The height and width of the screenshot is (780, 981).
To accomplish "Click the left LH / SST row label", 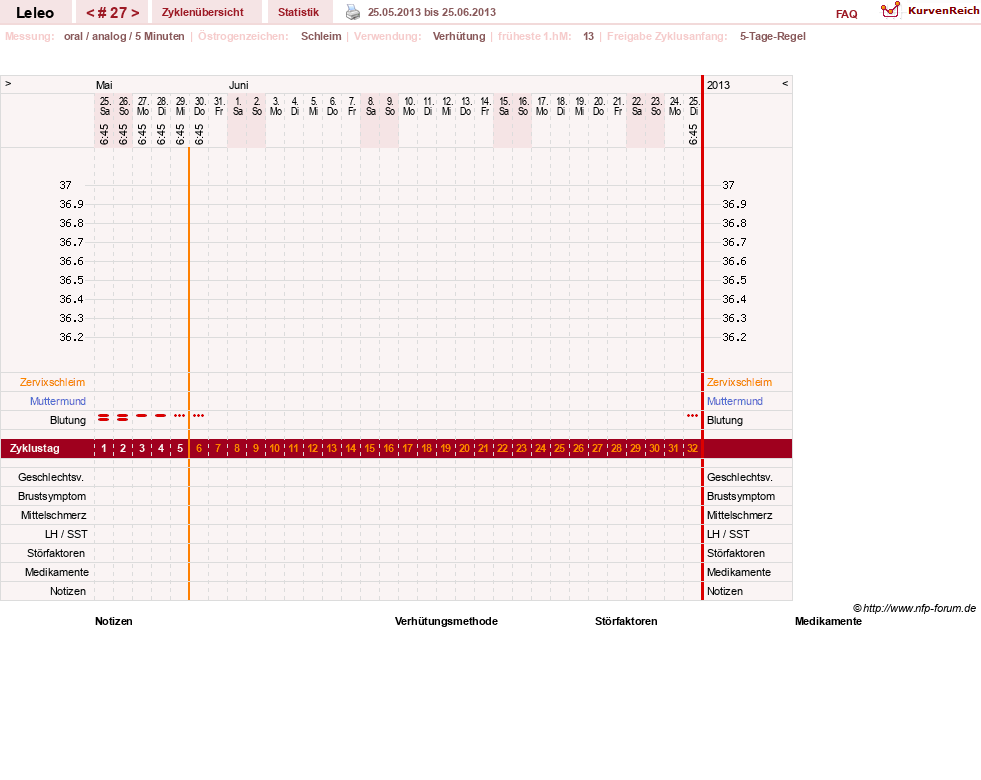I will [x=66, y=534].
